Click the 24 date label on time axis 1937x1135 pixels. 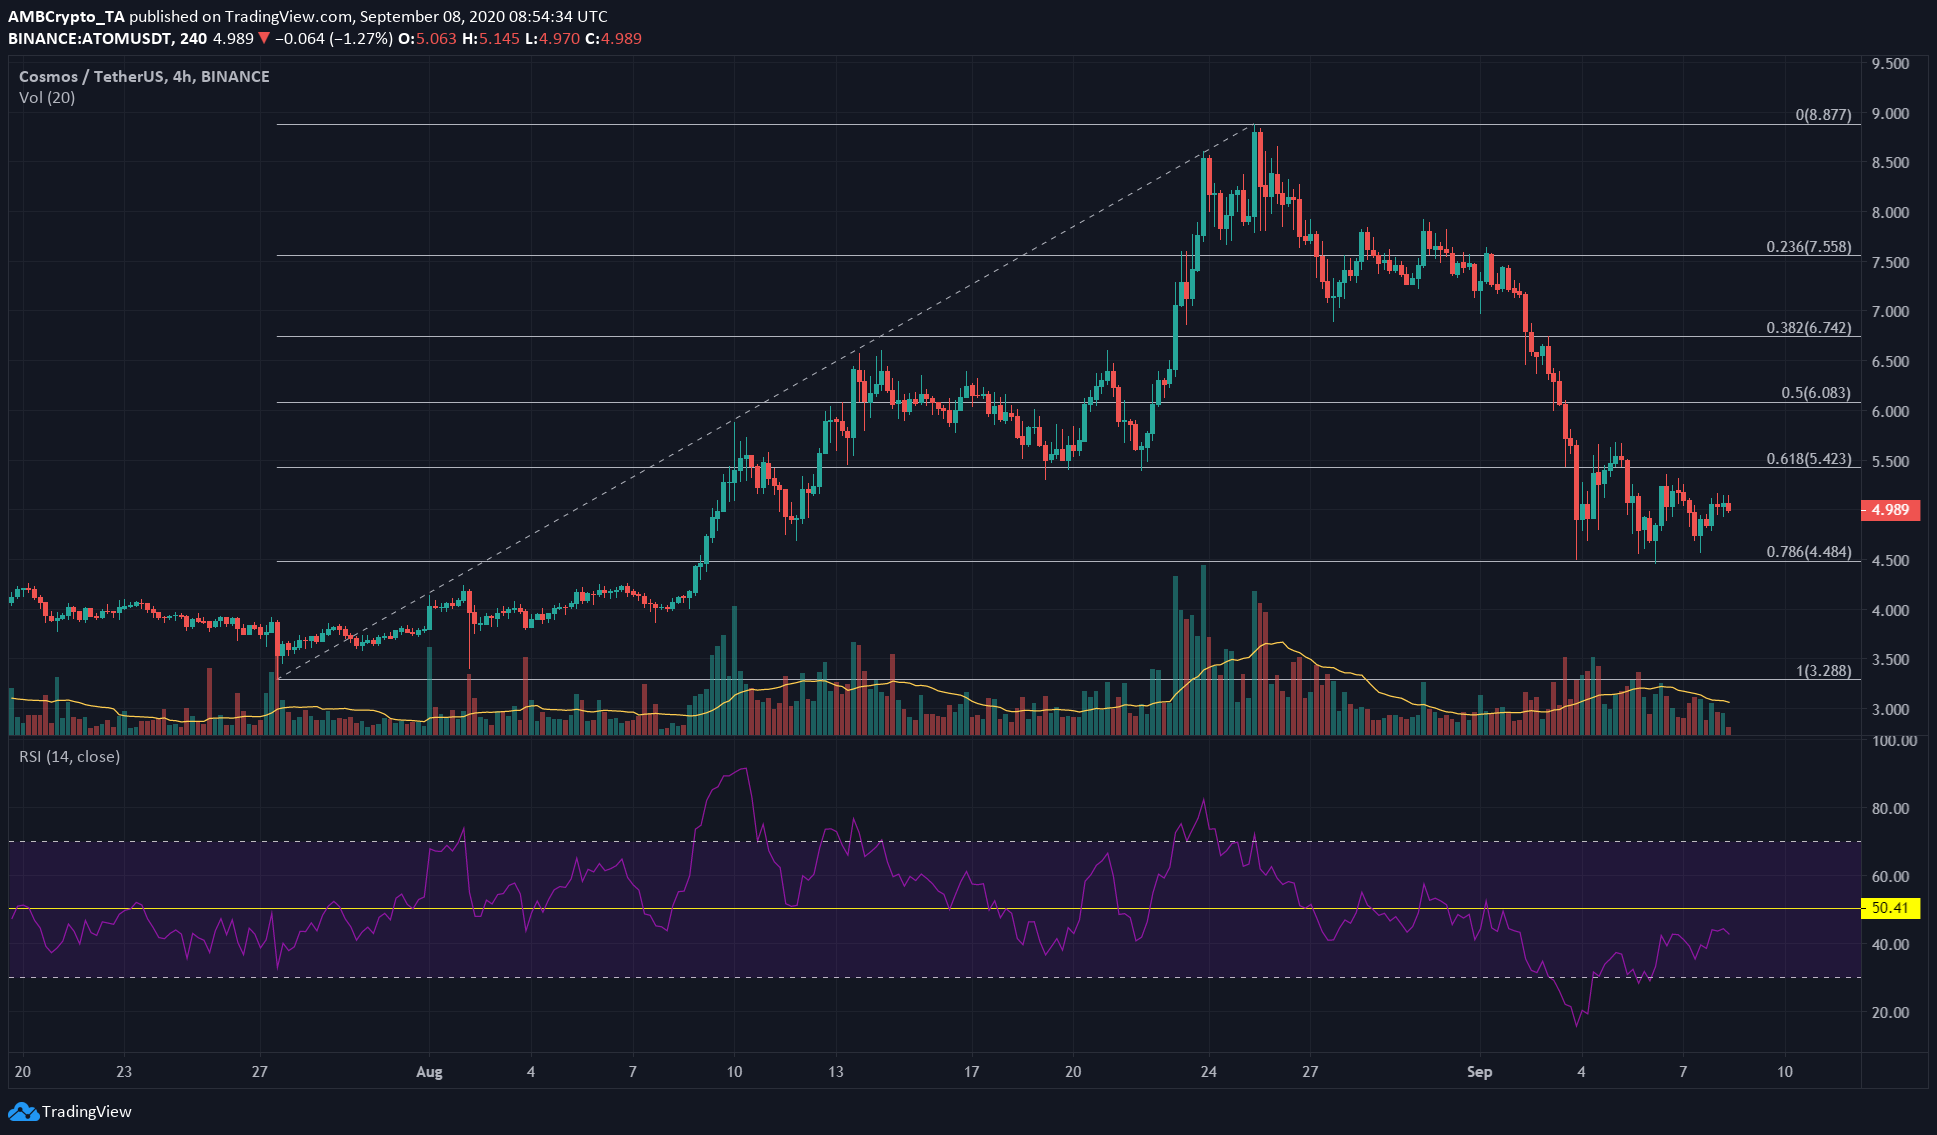1209,1072
